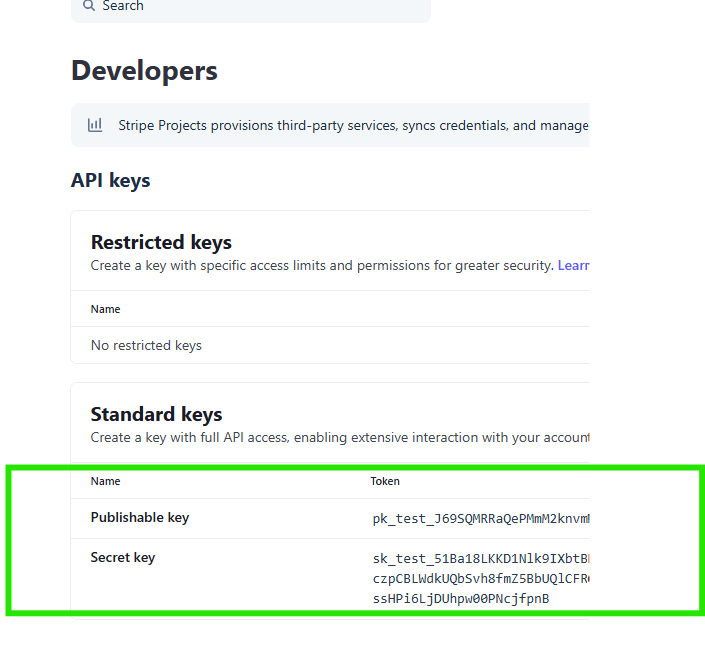The width and height of the screenshot is (705, 661).
Task: Click the bar chart icon in Stripe Projects banner
Action: (x=95, y=125)
